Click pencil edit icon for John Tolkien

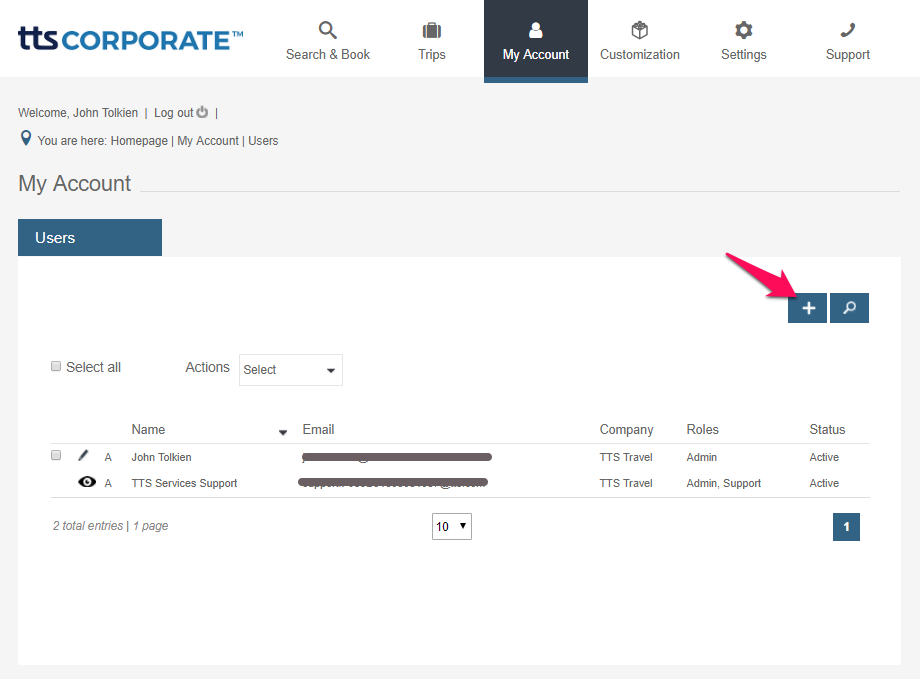(84, 456)
